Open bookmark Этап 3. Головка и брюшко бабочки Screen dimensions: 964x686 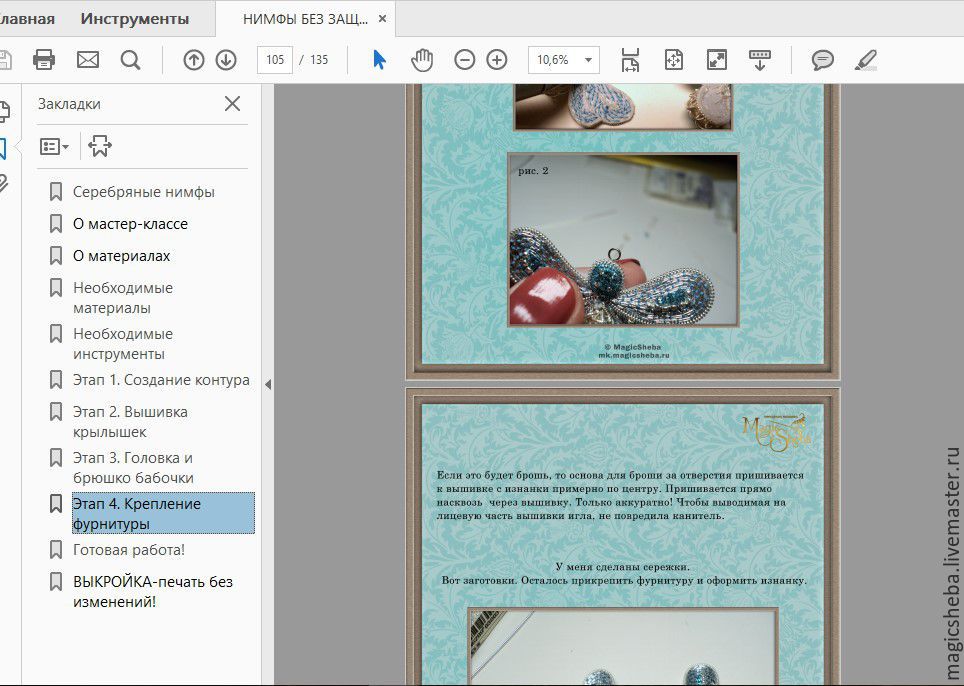(133, 468)
